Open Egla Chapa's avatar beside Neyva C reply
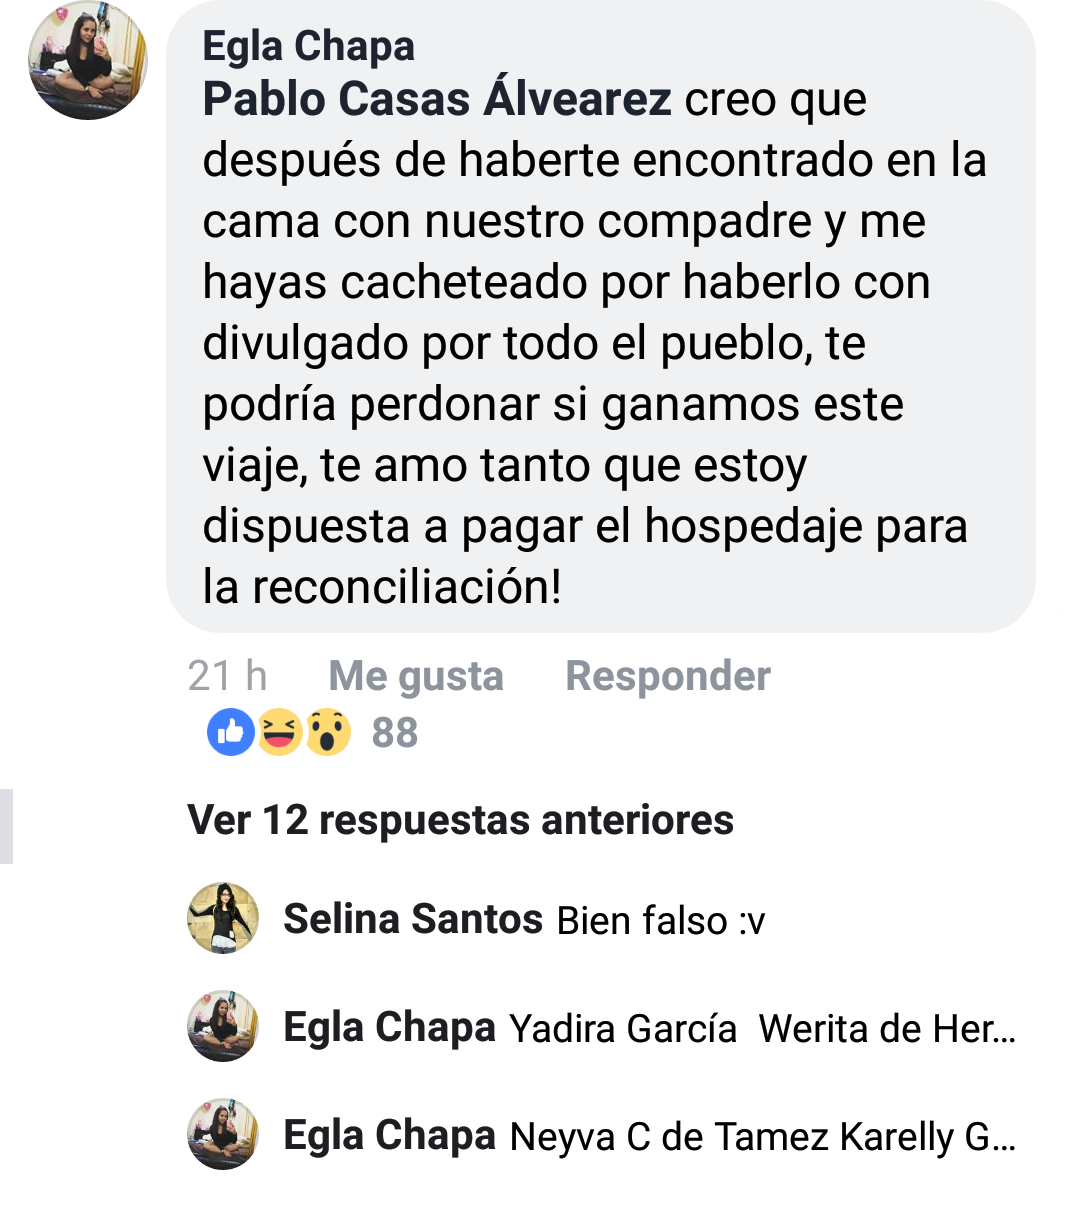Screen dimensions: 1080x1216 [x=223, y=1134]
